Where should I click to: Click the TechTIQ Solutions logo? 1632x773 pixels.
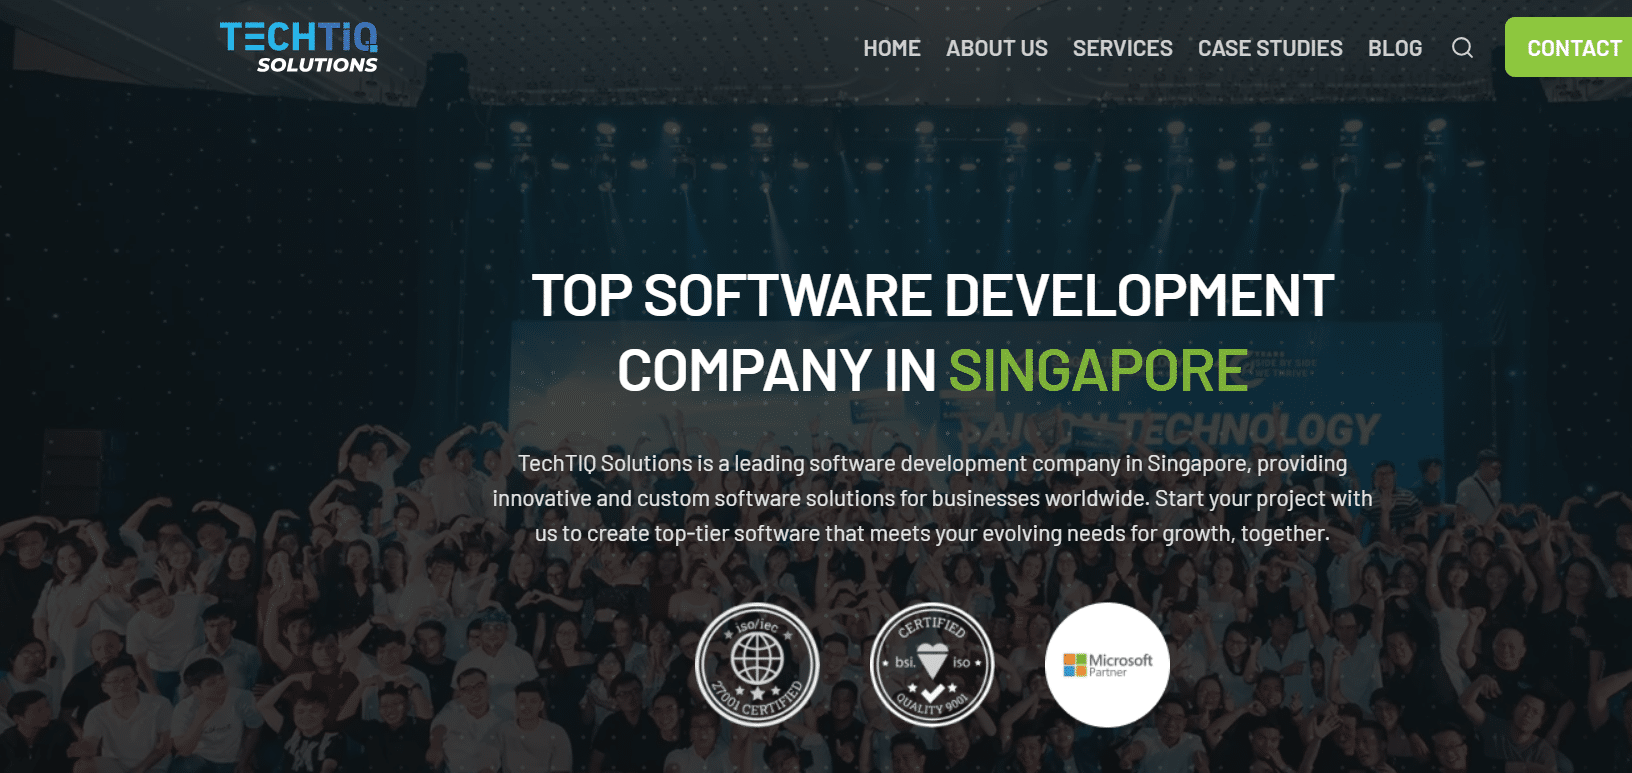click(299, 47)
